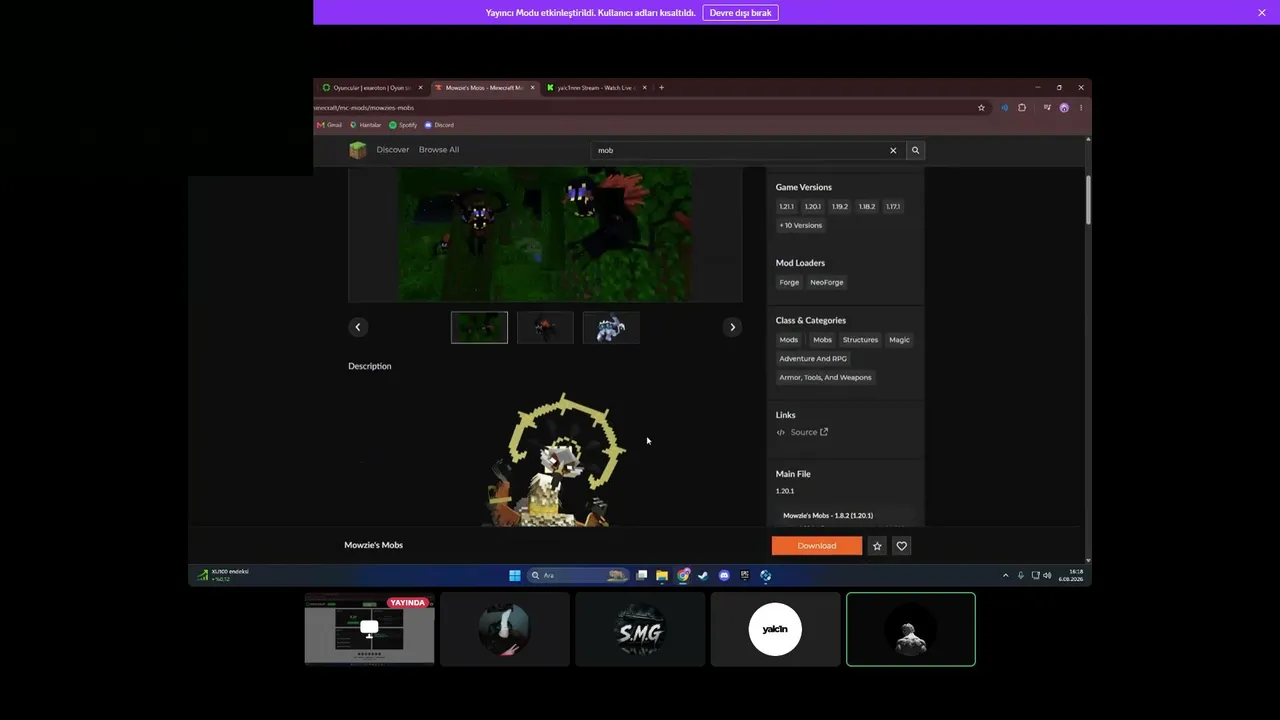1280x720 pixels.
Task: Open the Browse All page
Action: 439,150
